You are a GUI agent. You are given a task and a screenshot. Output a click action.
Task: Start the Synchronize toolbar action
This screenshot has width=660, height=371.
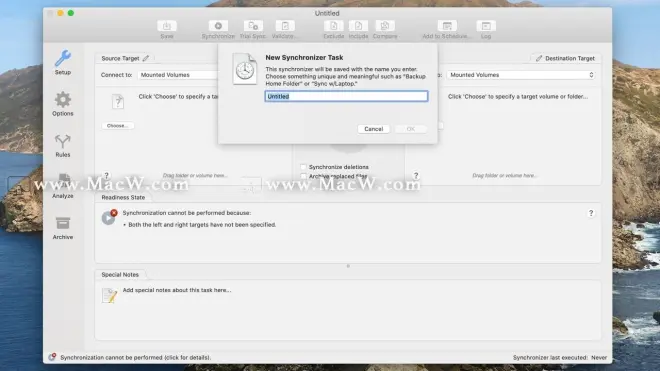[218, 26]
